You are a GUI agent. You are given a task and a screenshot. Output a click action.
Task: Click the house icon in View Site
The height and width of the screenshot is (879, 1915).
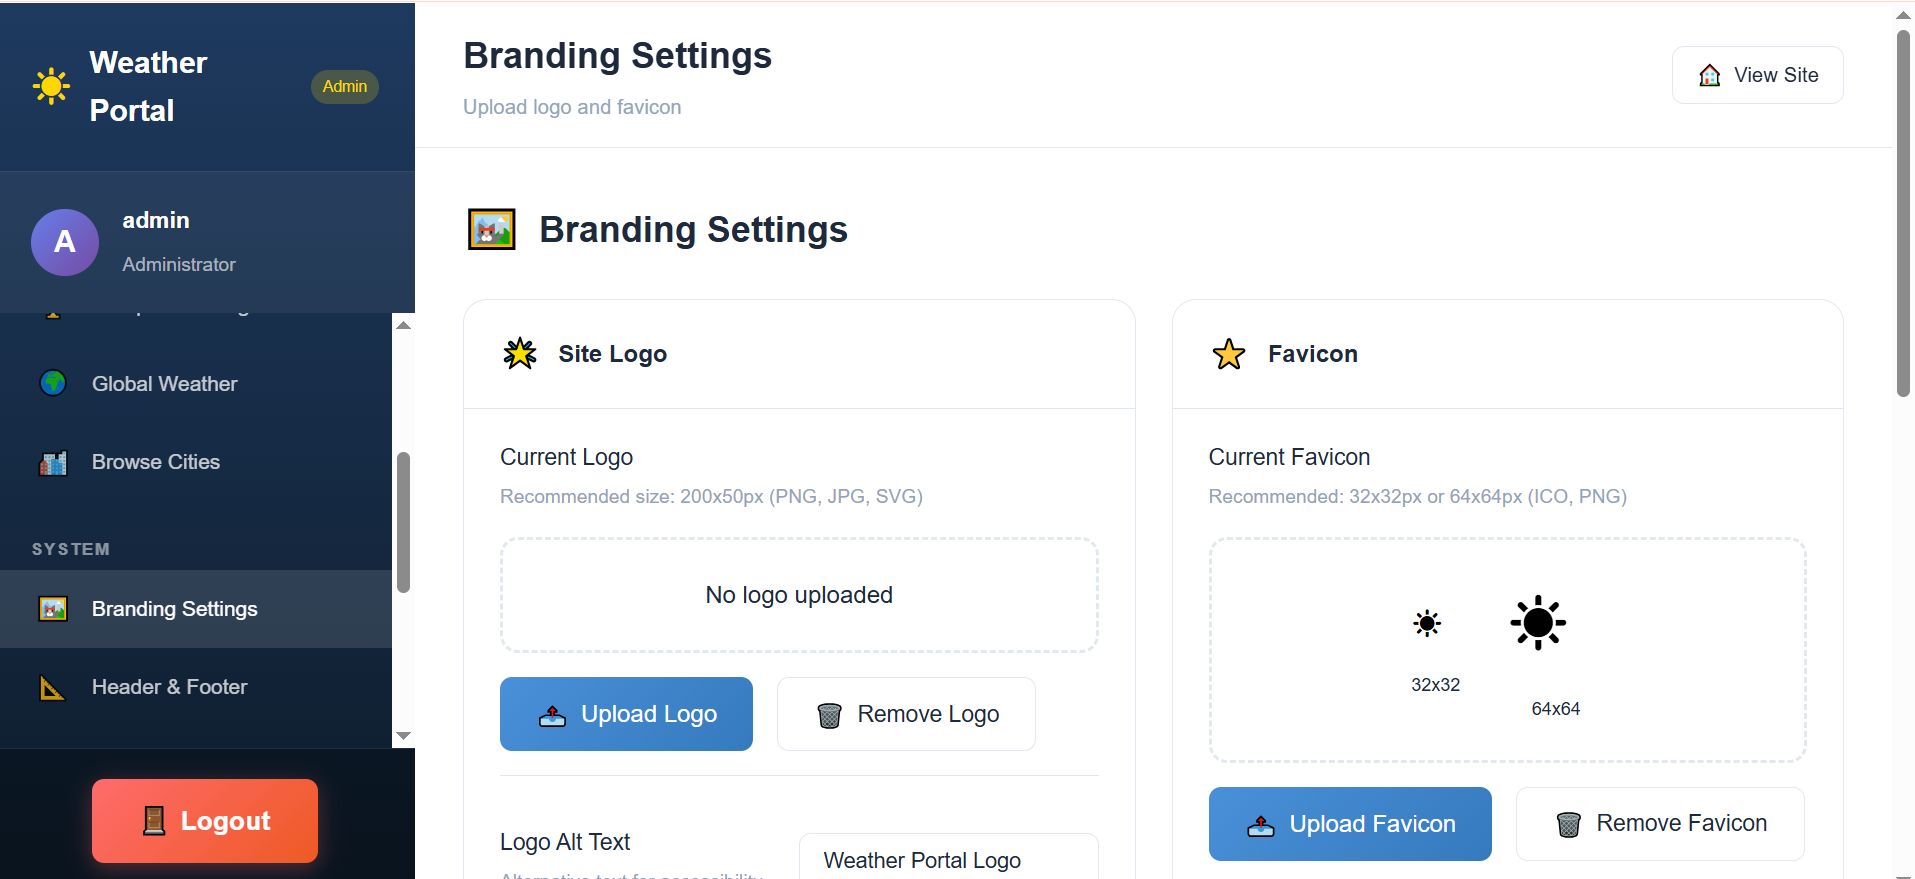1710,75
